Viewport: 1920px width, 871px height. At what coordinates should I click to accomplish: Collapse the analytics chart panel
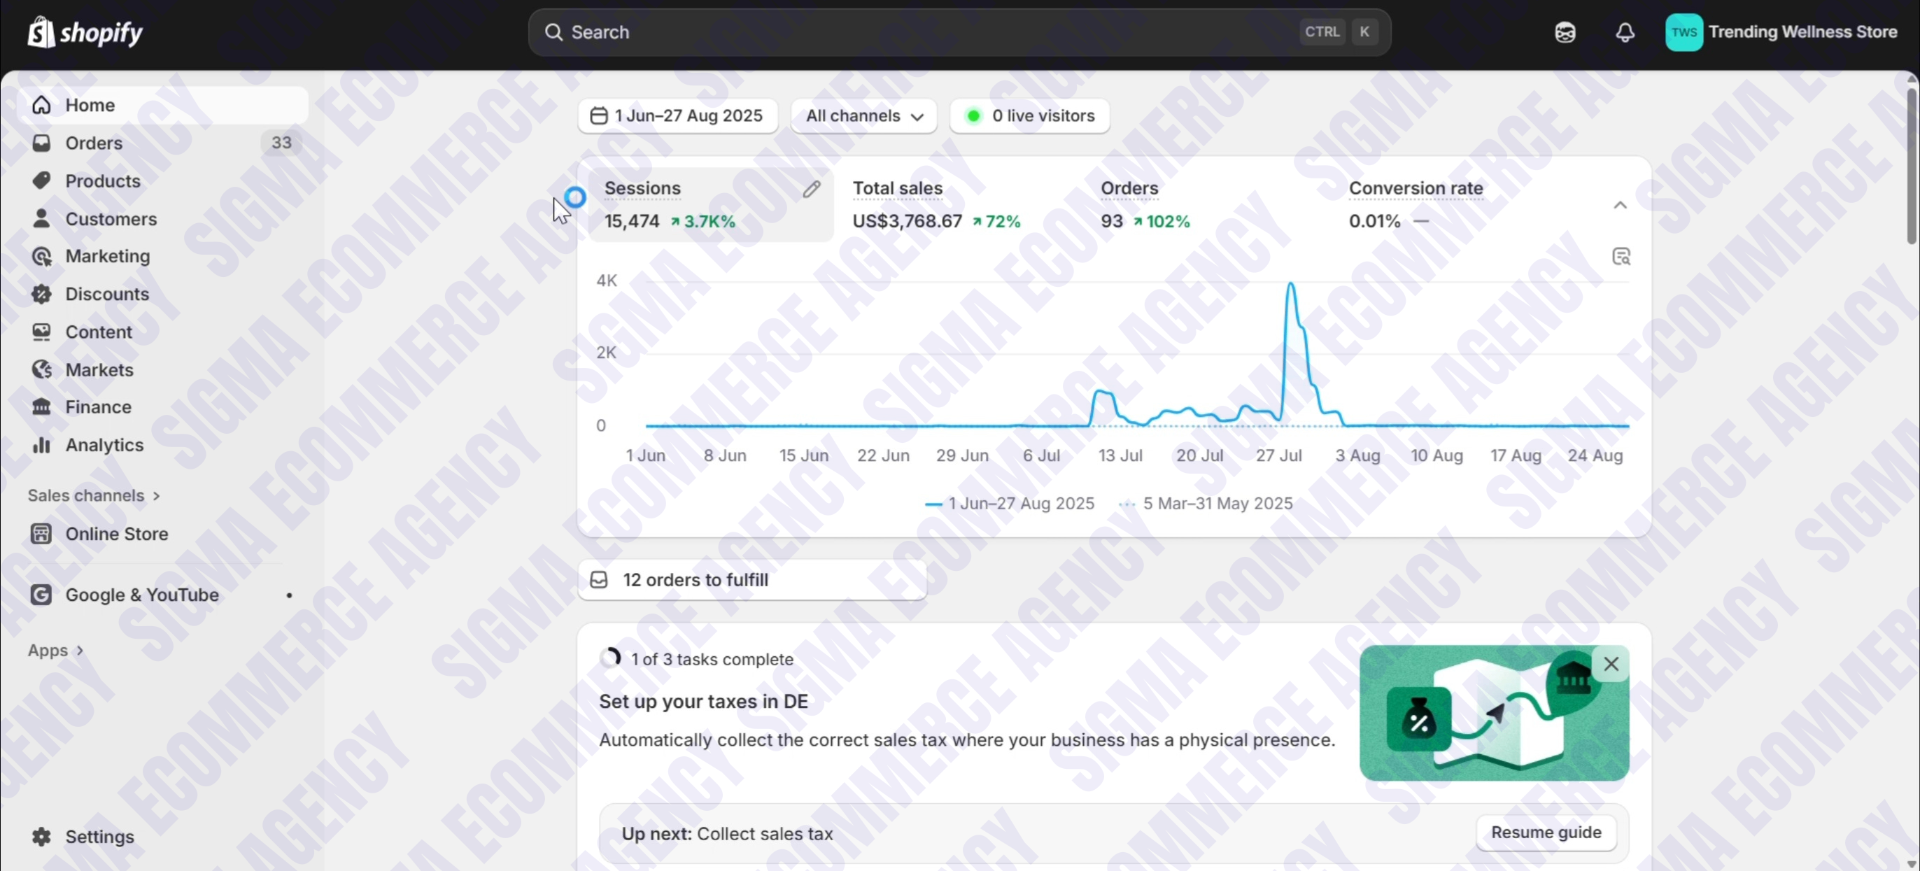coord(1620,205)
